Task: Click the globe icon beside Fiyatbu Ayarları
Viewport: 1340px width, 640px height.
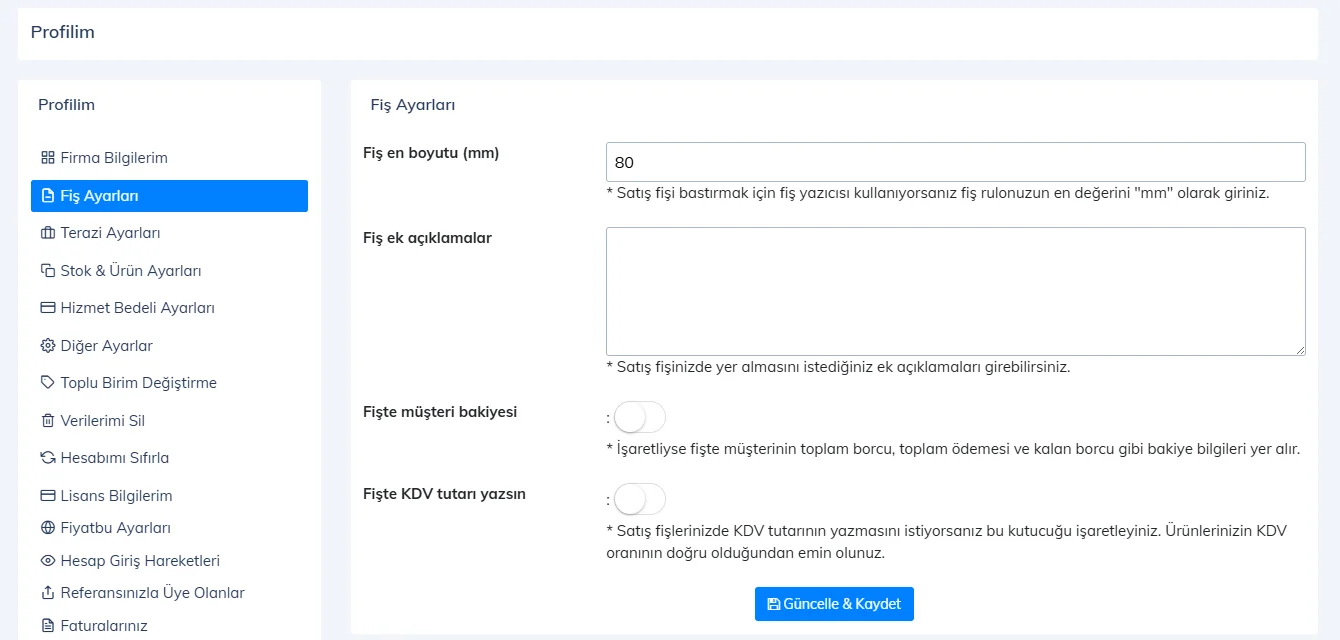Action: [47, 528]
